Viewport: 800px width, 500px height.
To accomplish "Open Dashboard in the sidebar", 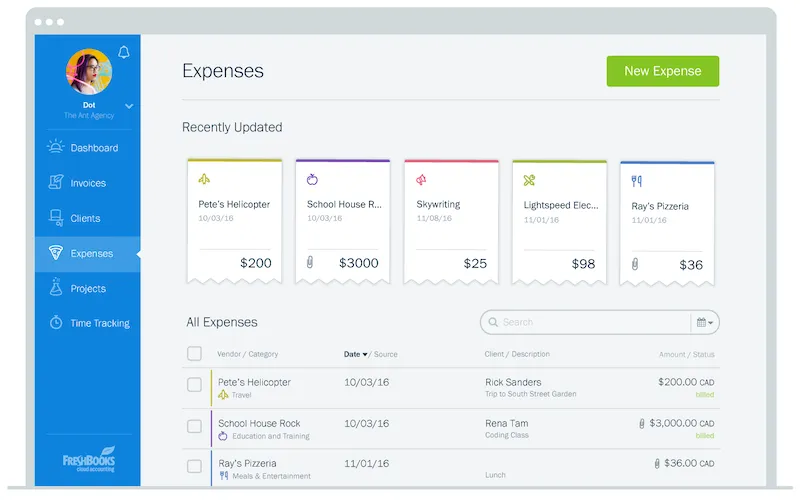I will 93,148.
